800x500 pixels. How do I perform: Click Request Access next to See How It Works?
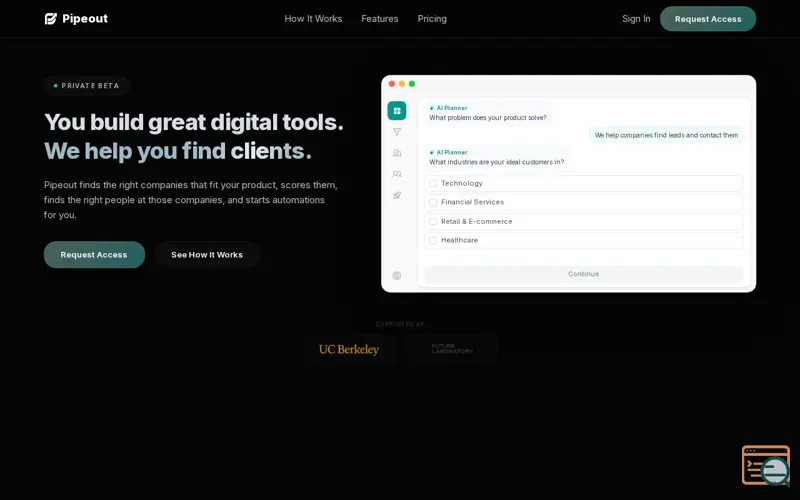tap(94, 255)
